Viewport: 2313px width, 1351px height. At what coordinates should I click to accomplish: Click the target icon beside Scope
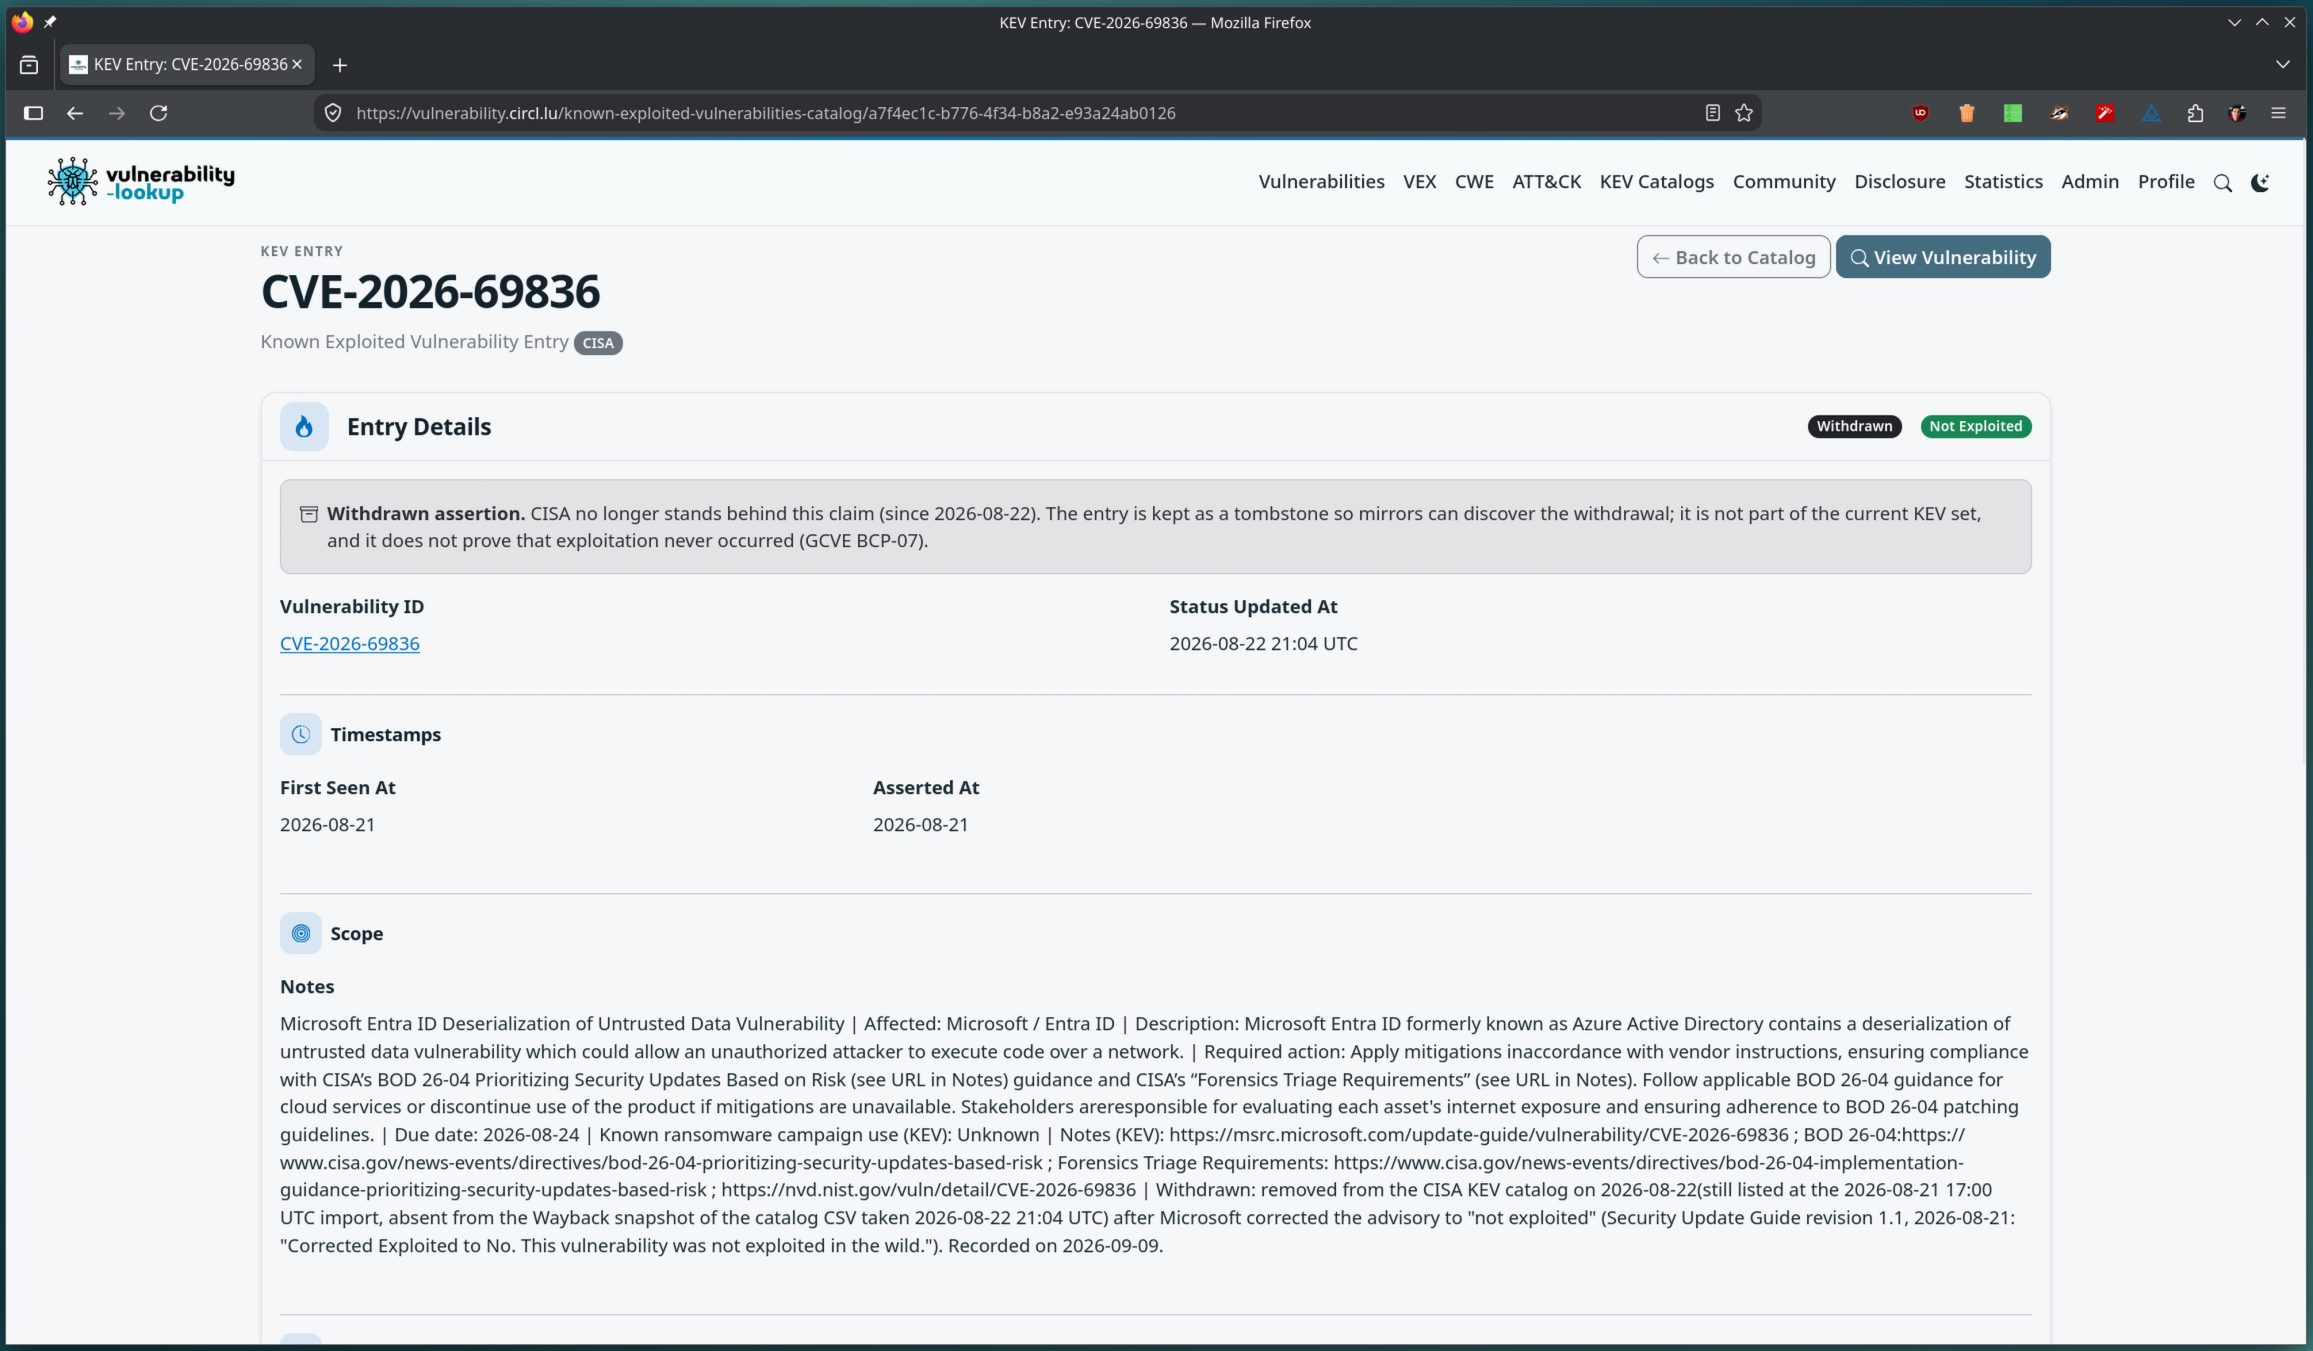301,933
